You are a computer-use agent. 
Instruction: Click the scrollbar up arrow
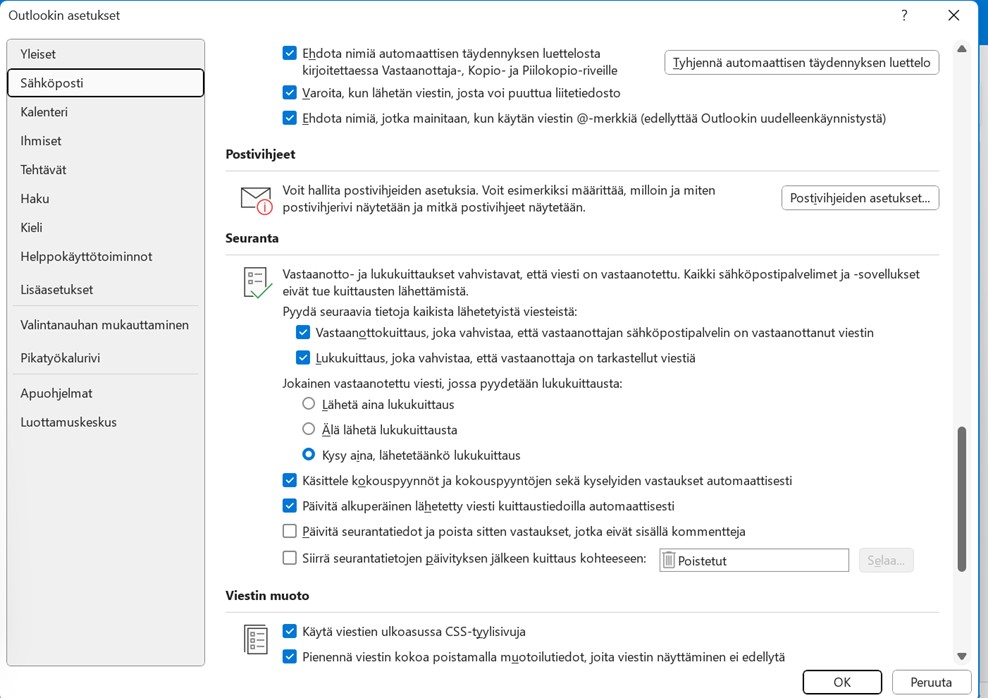[x=962, y=49]
